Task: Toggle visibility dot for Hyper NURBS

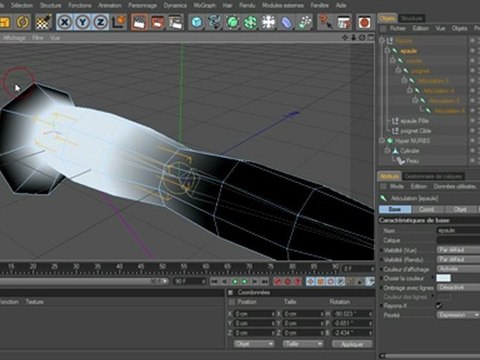Action: pos(472,141)
